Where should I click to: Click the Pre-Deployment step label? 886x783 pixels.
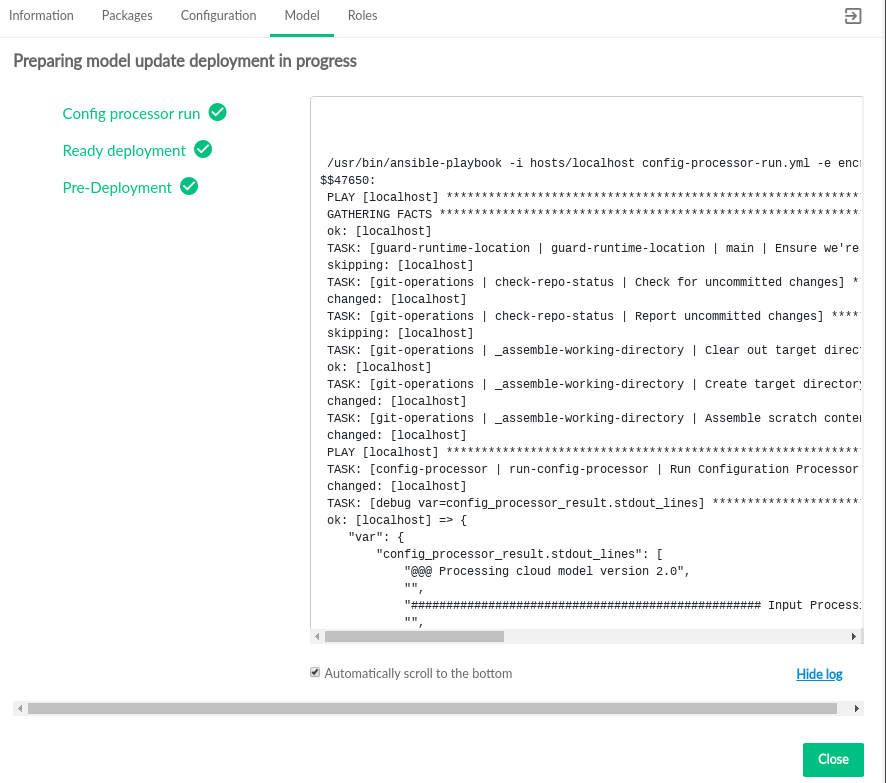117,188
